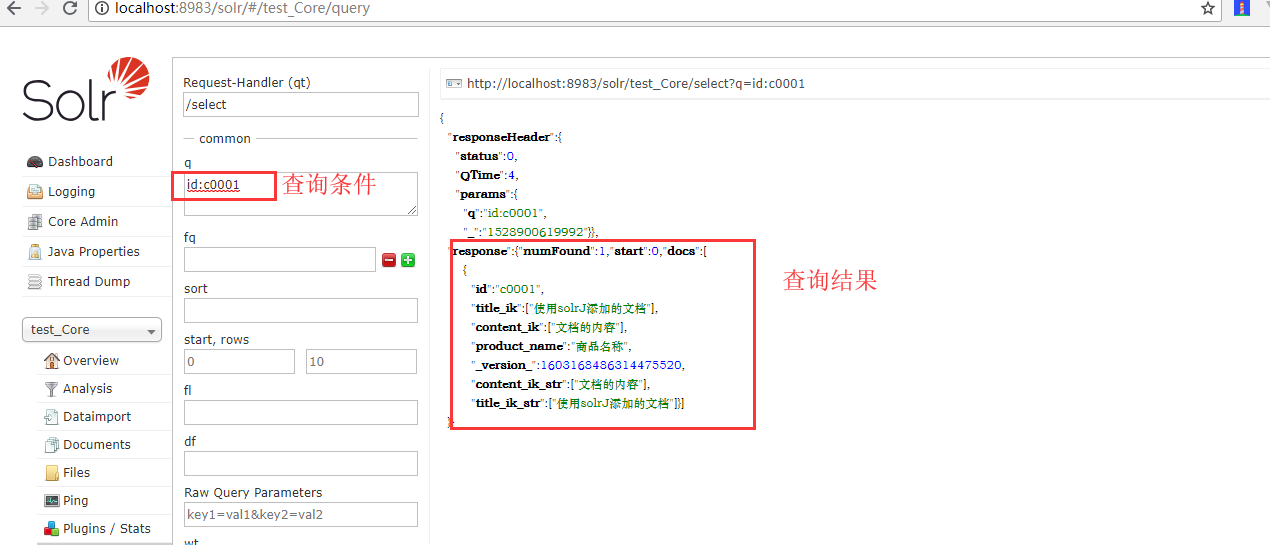The width and height of the screenshot is (1270, 545).
Task: Open the Thread Dump menu item
Action: click(x=89, y=282)
